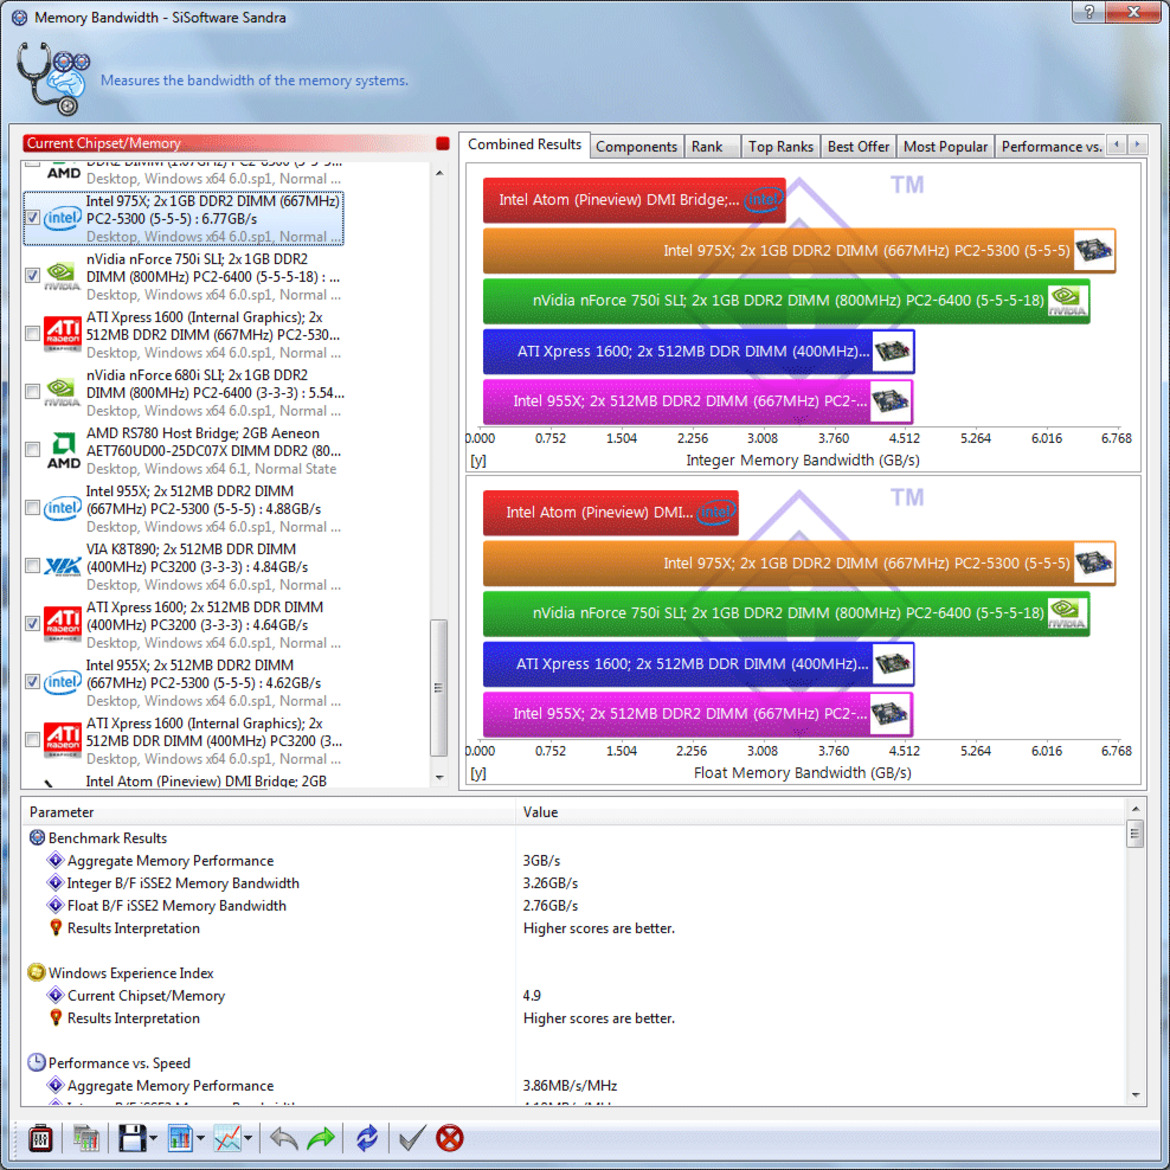Click the chipset list vertical scrollbar thumb
This screenshot has width=1170, height=1170.
tap(439, 688)
